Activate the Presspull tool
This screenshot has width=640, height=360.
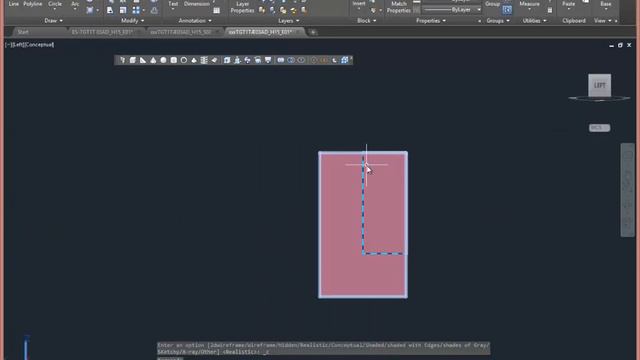[x=237, y=60]
